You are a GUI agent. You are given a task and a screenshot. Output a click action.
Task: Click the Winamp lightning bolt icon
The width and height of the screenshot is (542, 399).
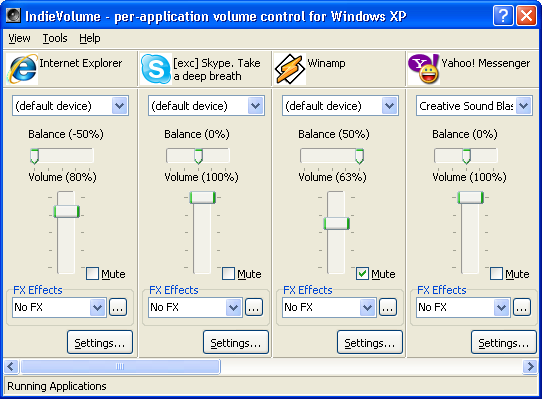[x=290, y=69]
